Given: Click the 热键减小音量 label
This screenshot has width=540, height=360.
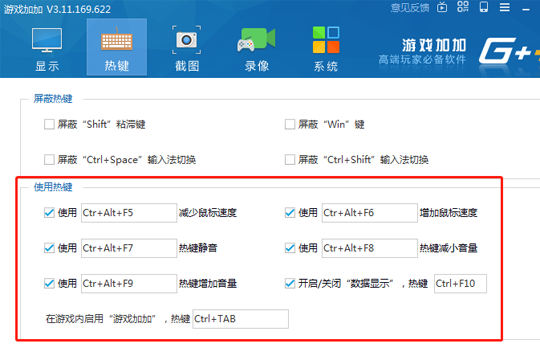Looking at the screenshot, I should [448, 248].
